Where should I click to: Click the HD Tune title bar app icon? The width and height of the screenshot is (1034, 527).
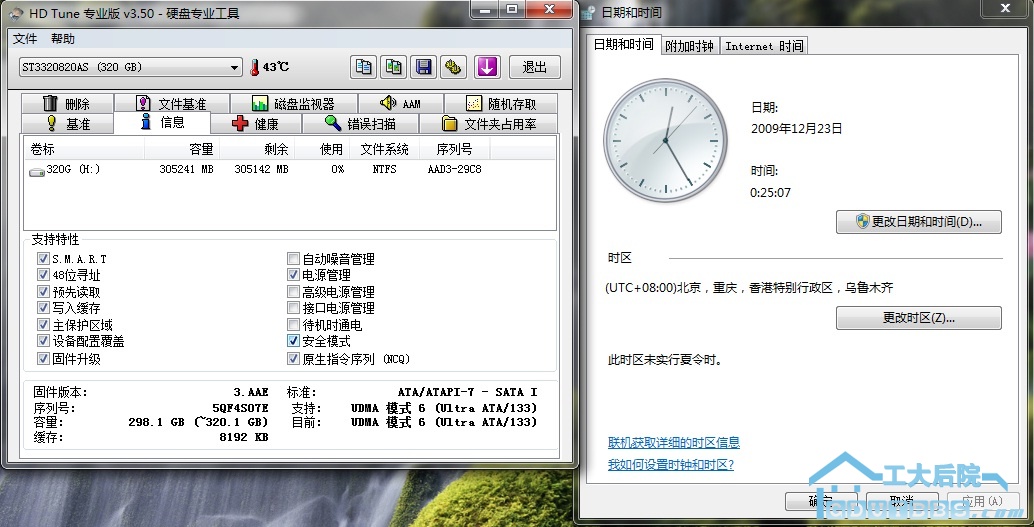point(16,13)
